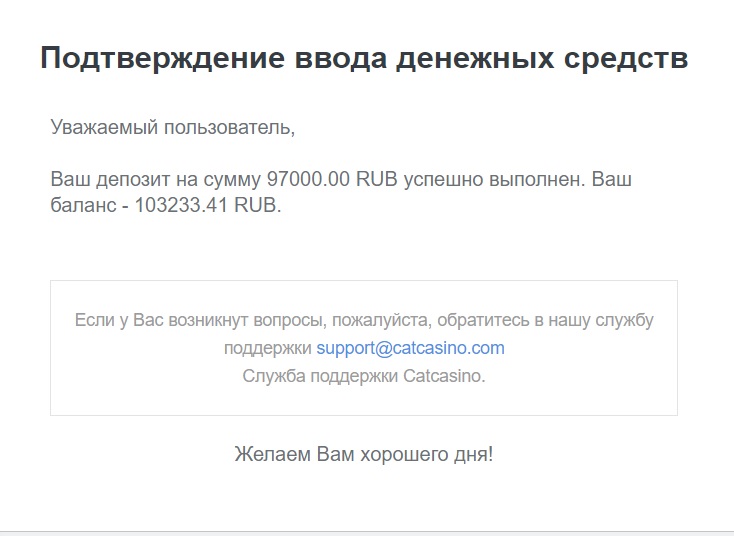734x536 pixels.
Task: Click the signature Служба поддержки Catcasino
Action: tap(364, 376)
